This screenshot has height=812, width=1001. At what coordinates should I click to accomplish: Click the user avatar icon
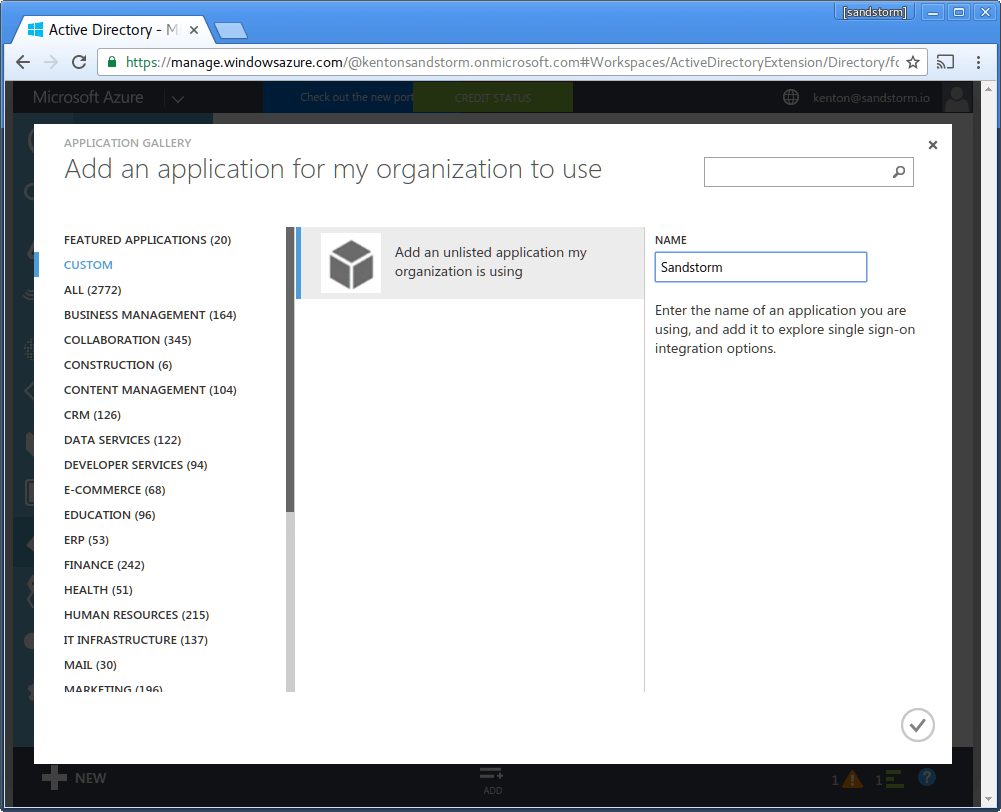click(956, 98)
